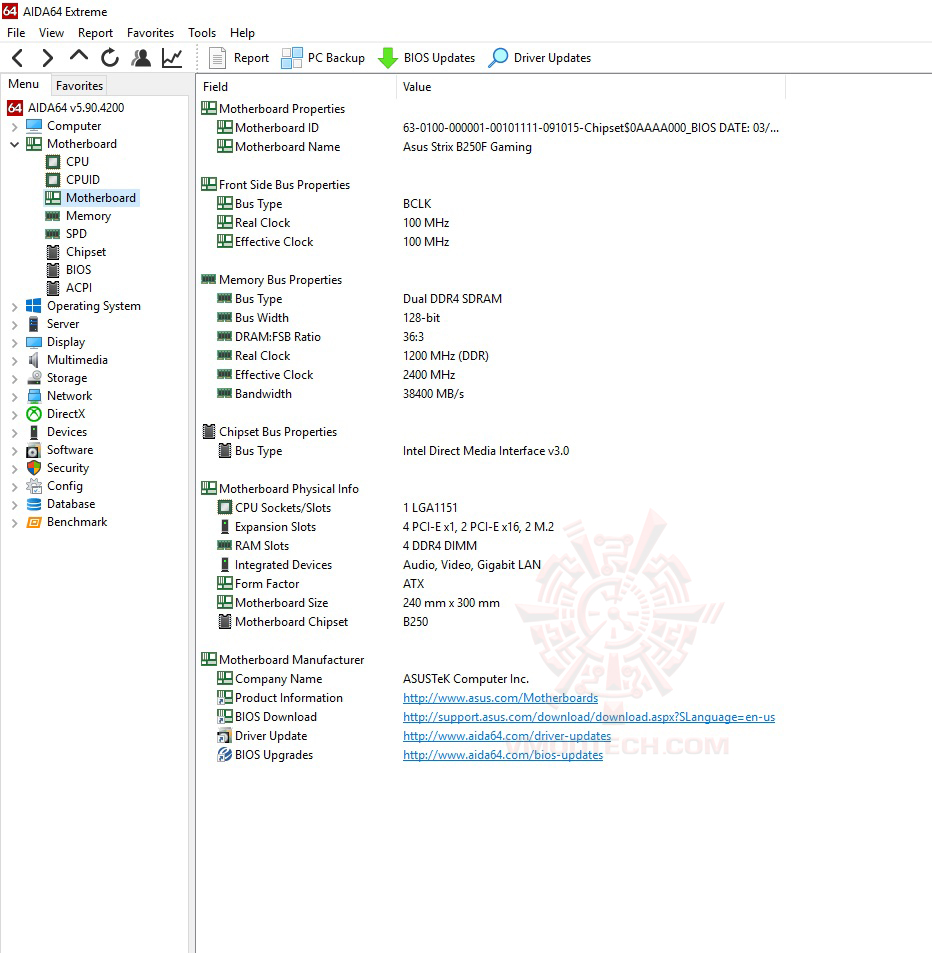This screenshot has height=953, width=932.
Task: Go back with the left arrow icon
Action: [x=18, y=58]
